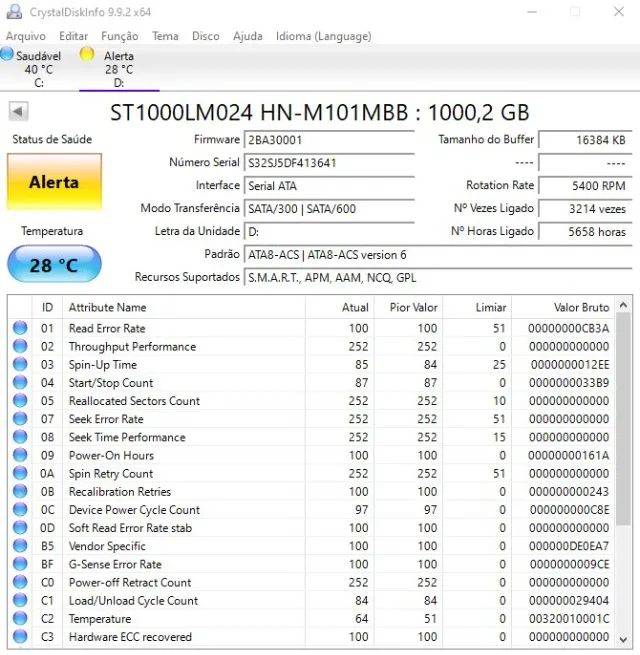Click the status orb for G-Sense Error Rate
The width and height of the screenshot is (640, 655).
pos(20,564)
